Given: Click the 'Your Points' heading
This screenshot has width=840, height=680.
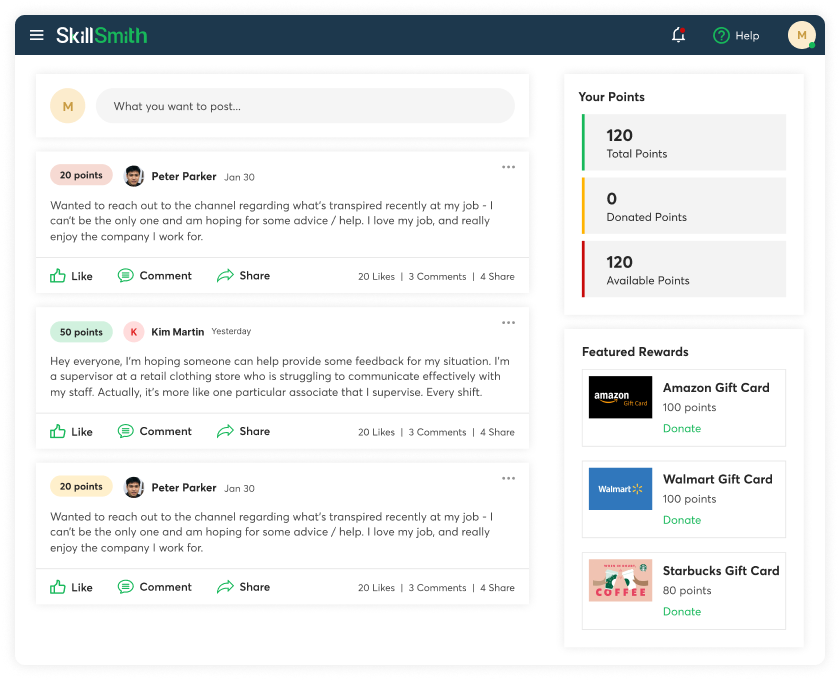Looking at the screenshot, I should 611,97.
